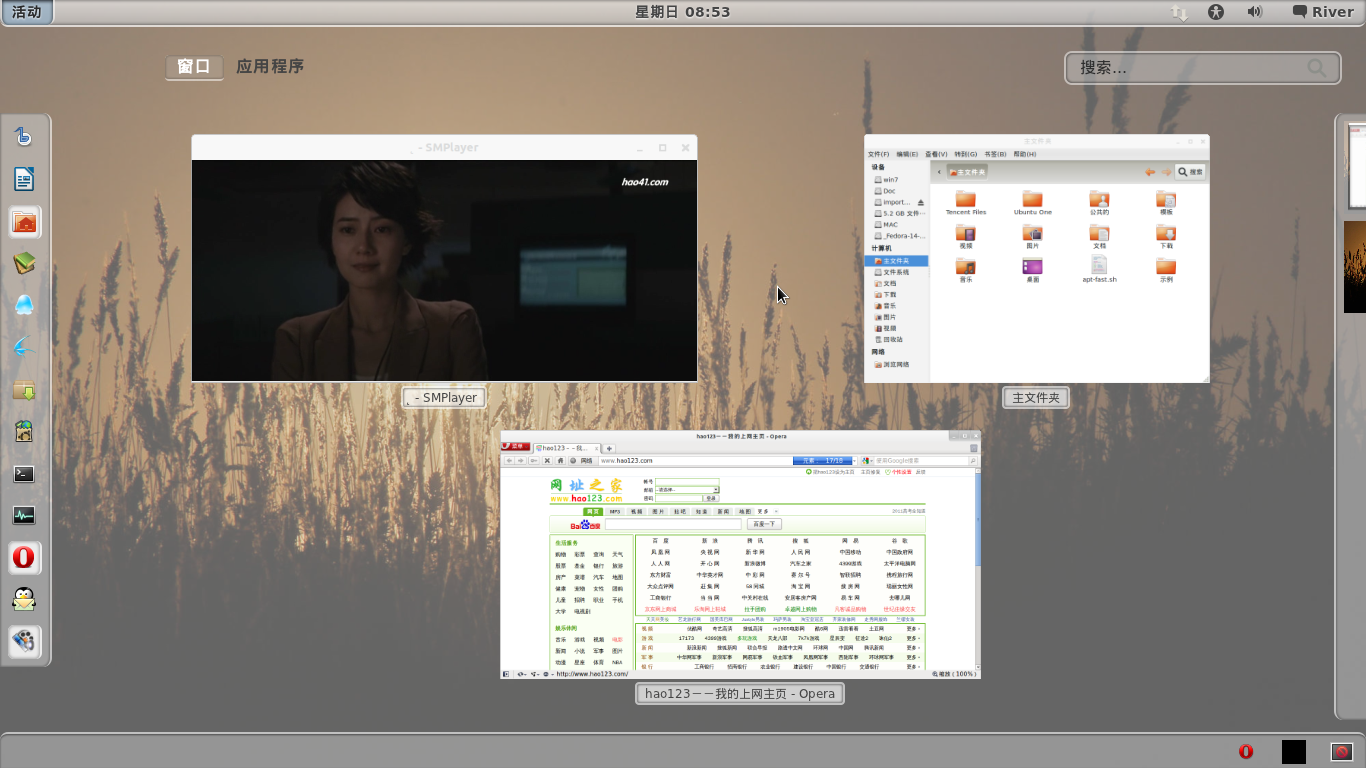Open the 帮助(H) menu in the file manager
Screen dimensions: 1366x768
coord(1025,154)
